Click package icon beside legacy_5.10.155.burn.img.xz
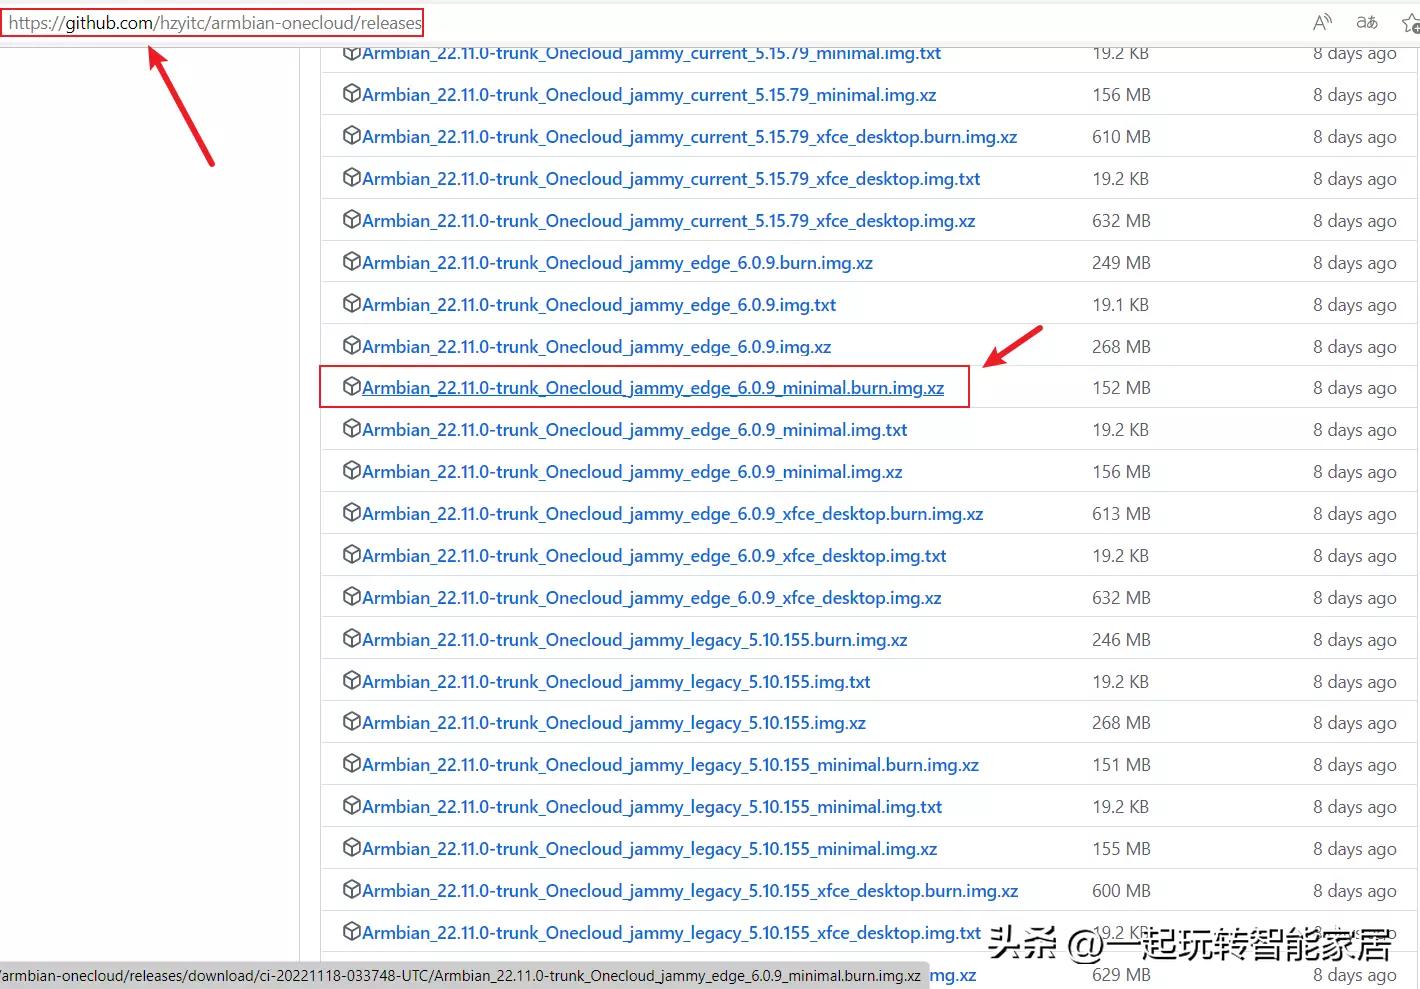The width and height of the screenshot is (1420, 989). click(x=351, y=639)
